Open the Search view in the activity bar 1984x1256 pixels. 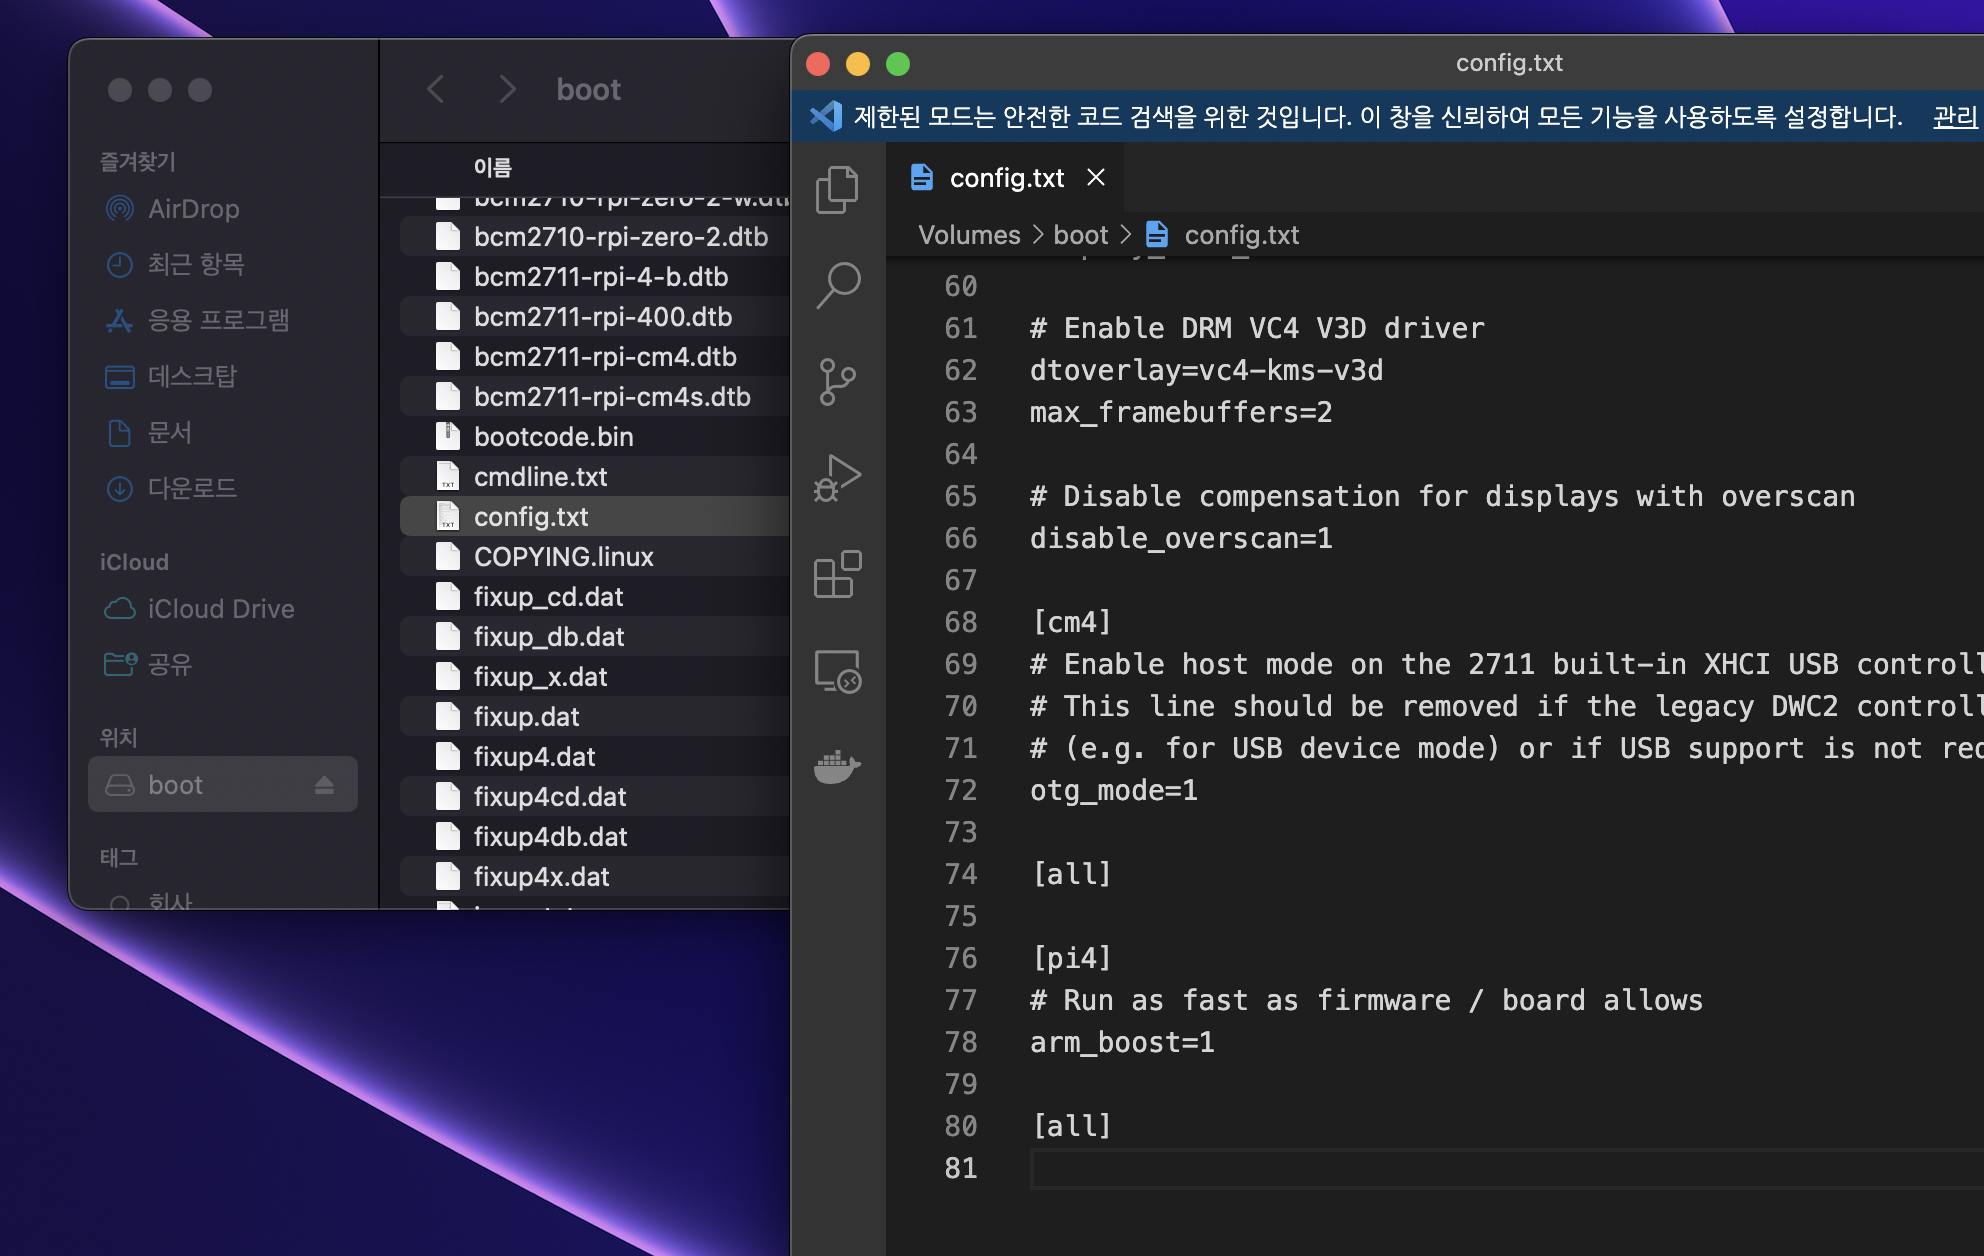[x=837, y=285]
